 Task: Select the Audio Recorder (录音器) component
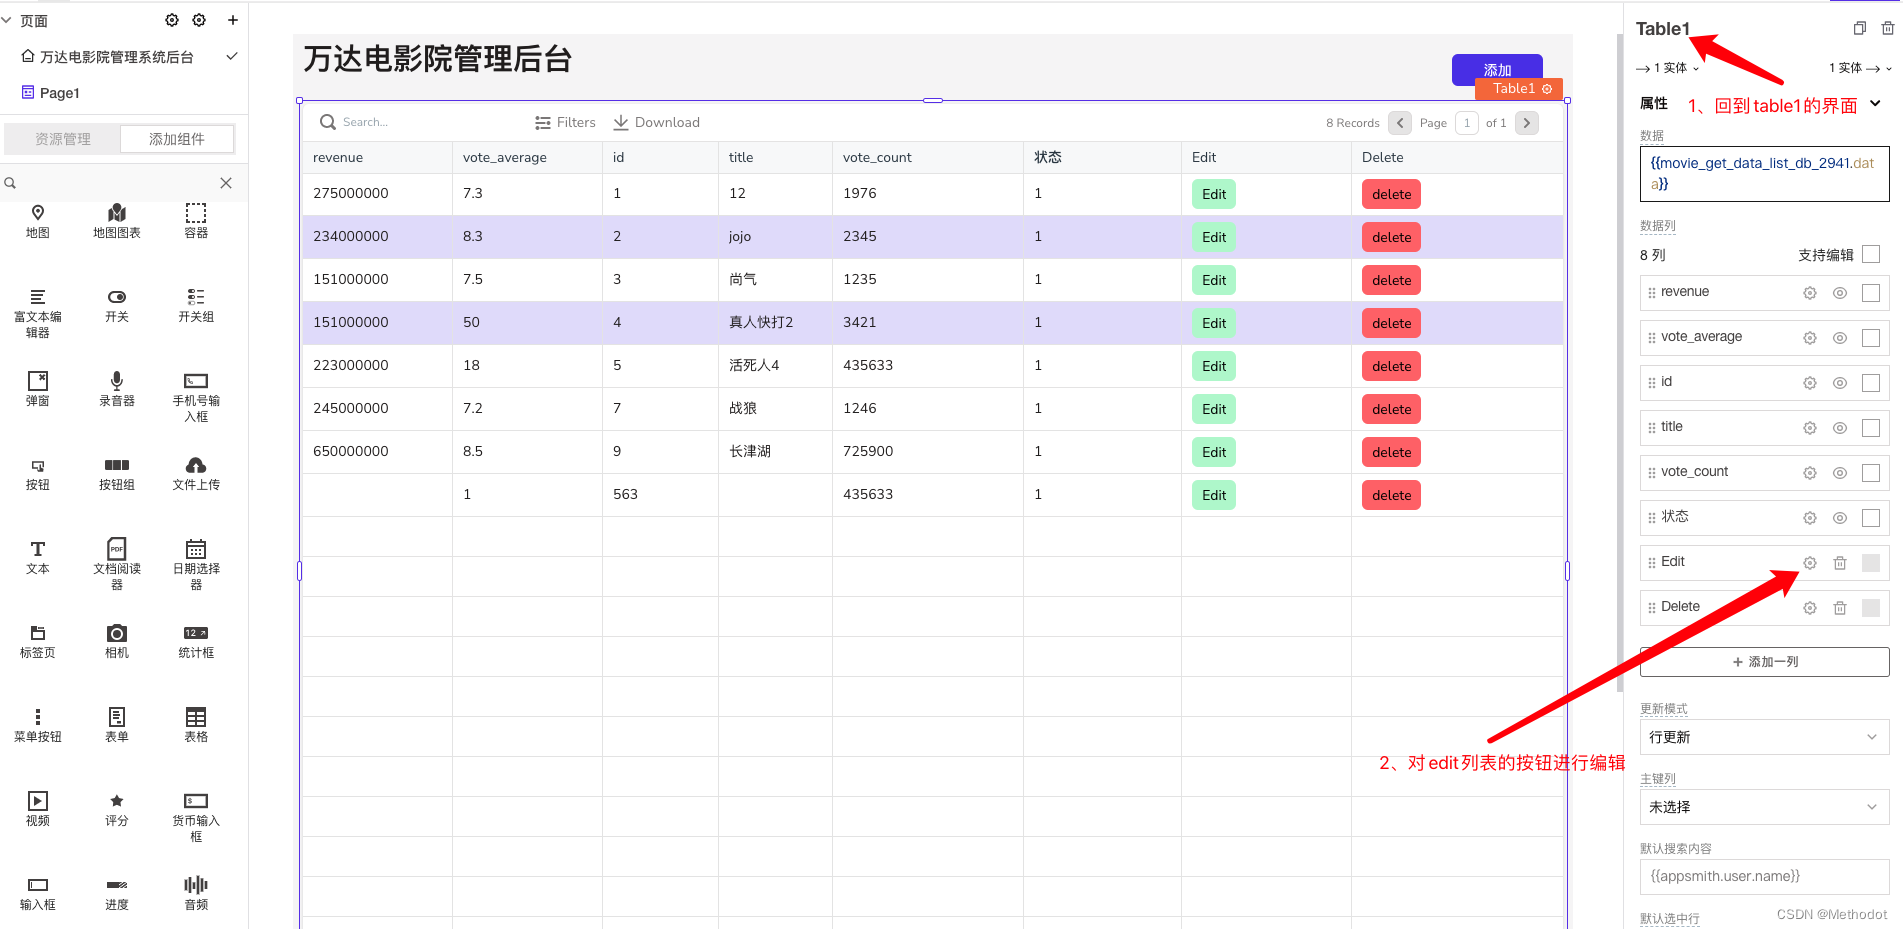[x=117, y=389]
